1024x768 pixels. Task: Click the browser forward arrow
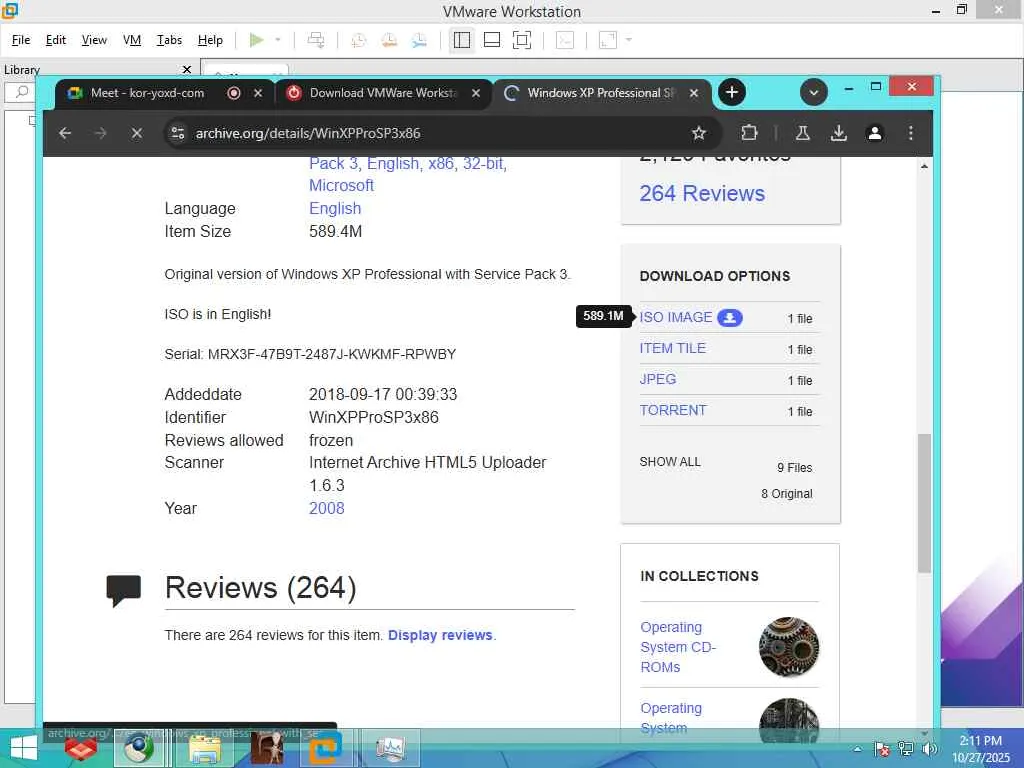[100, 133]
